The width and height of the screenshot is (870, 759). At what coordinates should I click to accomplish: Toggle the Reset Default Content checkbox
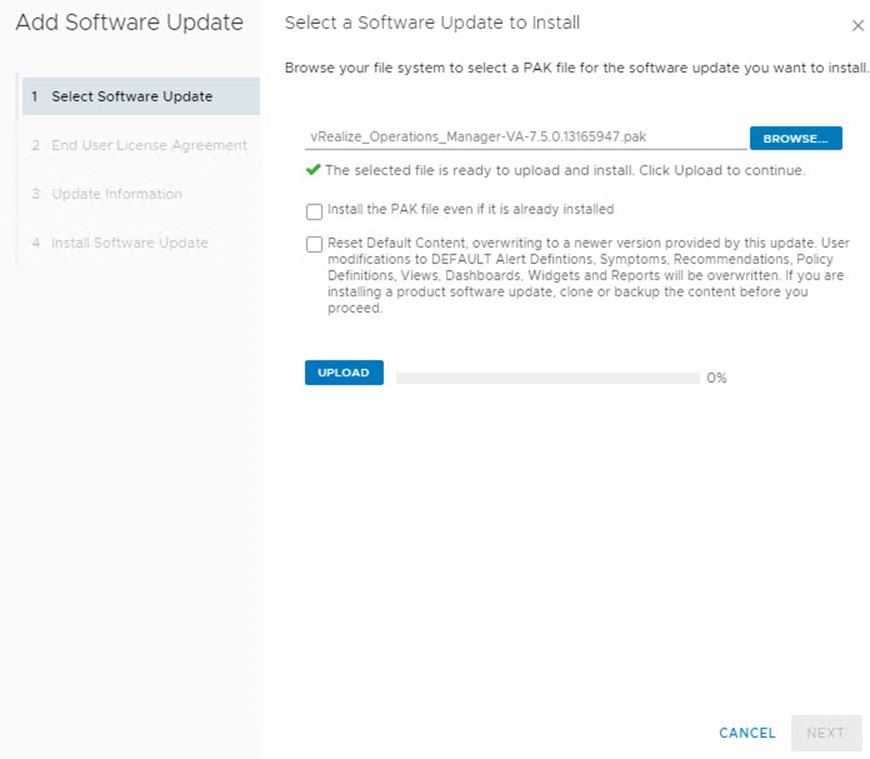click(314, 245)
